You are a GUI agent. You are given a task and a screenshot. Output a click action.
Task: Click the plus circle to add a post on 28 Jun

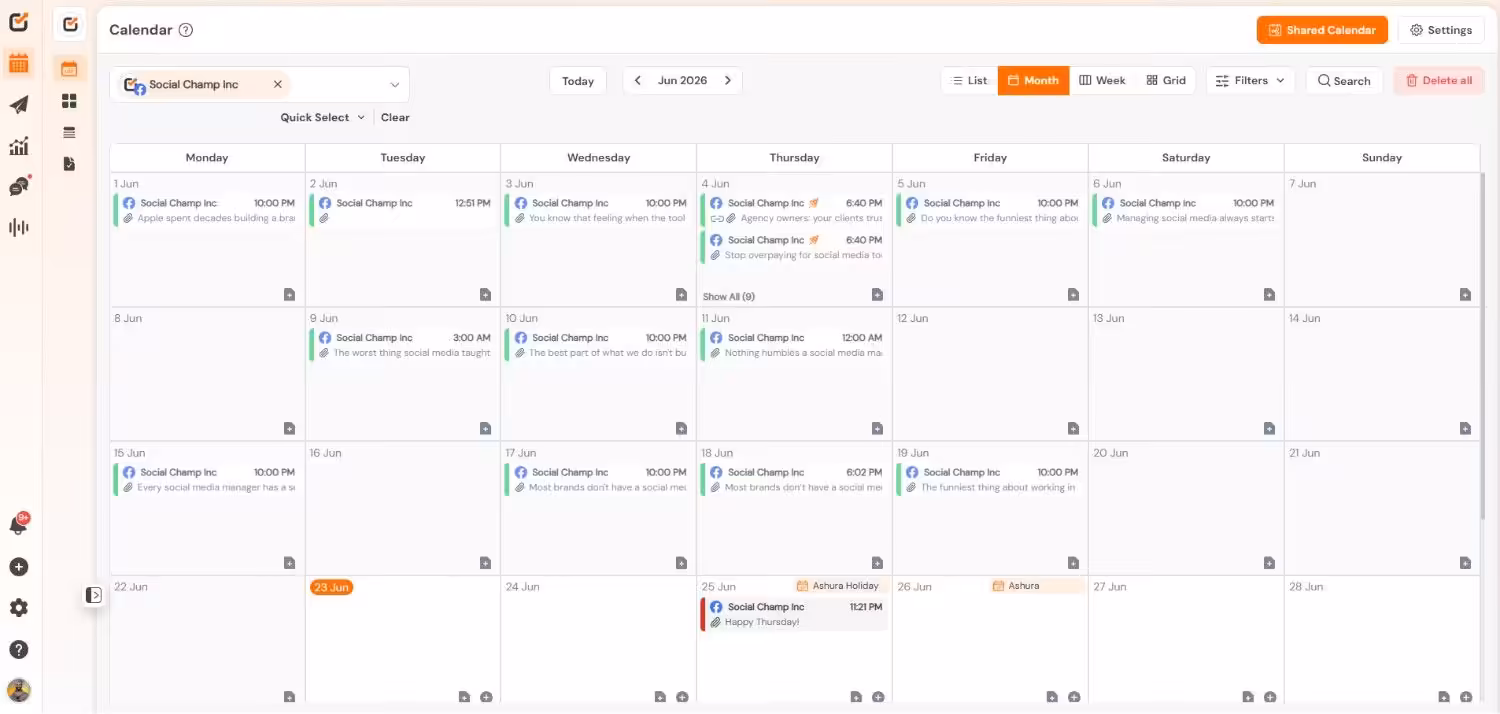point(1466,697)
